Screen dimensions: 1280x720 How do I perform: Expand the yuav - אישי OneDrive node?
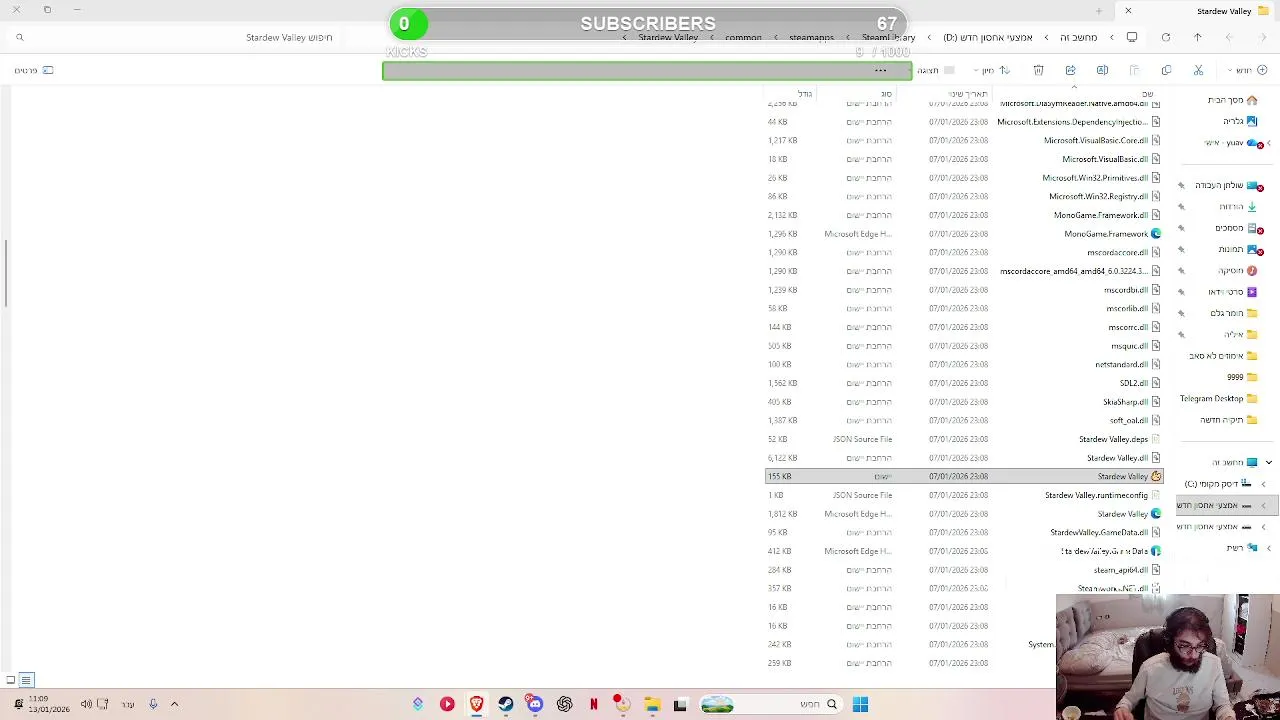1268,143
